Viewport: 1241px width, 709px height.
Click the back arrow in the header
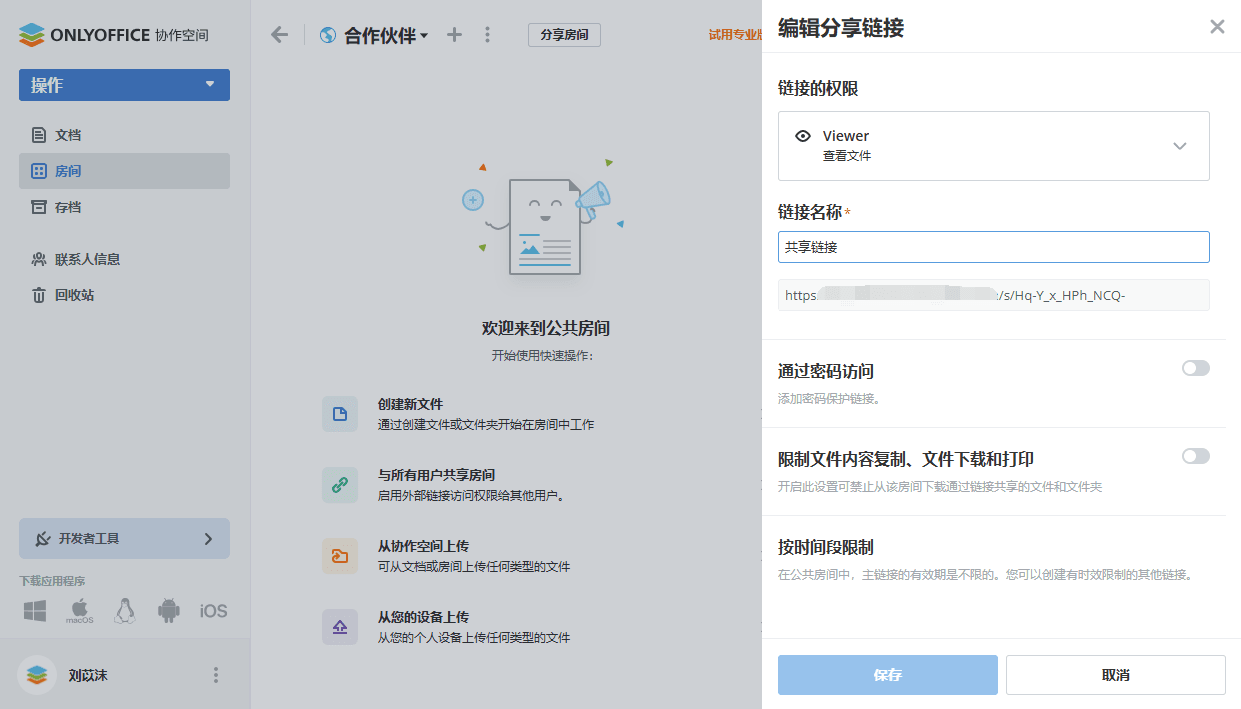[279, 35]
